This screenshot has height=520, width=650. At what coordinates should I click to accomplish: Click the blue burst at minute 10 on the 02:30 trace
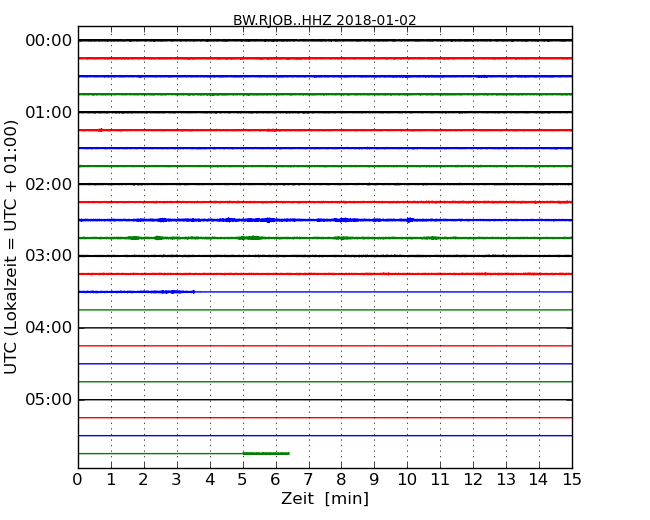(410, 220)
